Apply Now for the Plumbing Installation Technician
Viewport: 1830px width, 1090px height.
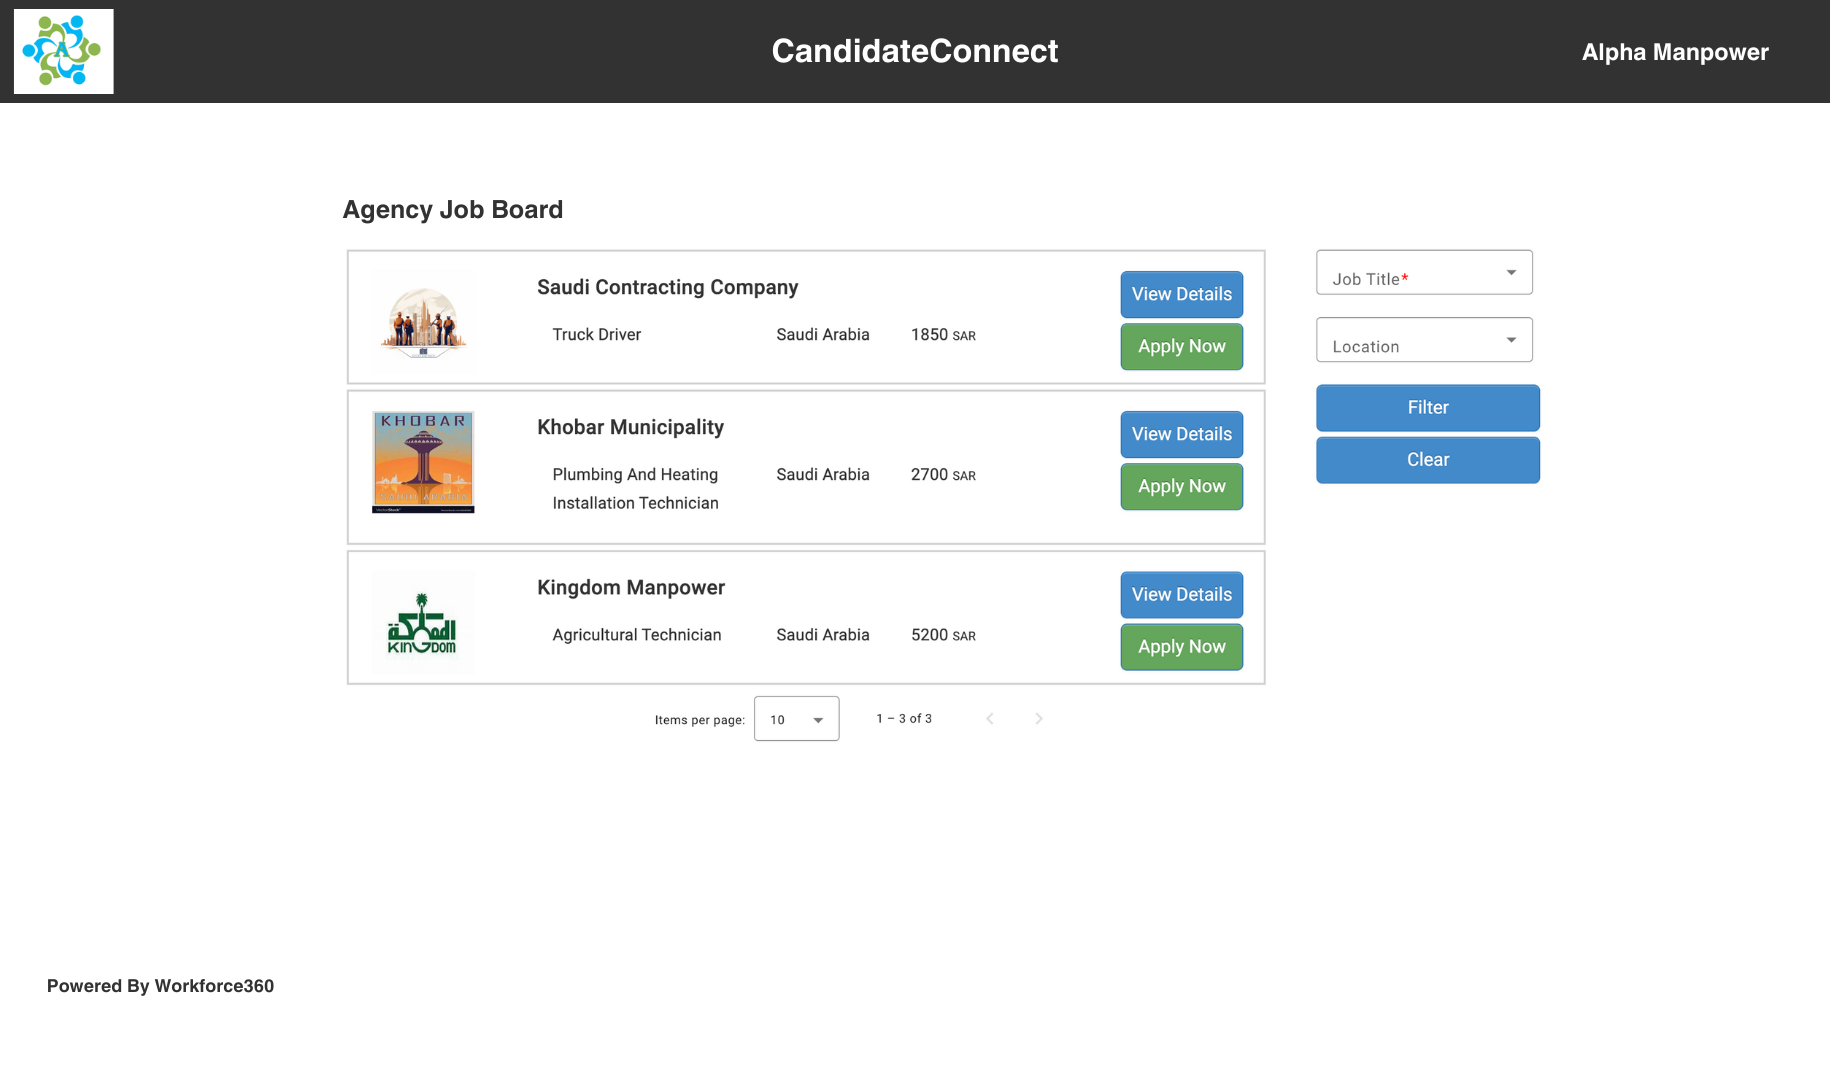click(1181, 486)
